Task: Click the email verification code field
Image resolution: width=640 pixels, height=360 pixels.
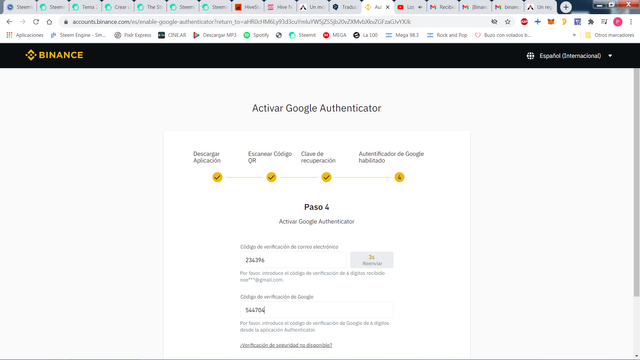Action: [293, 260]
